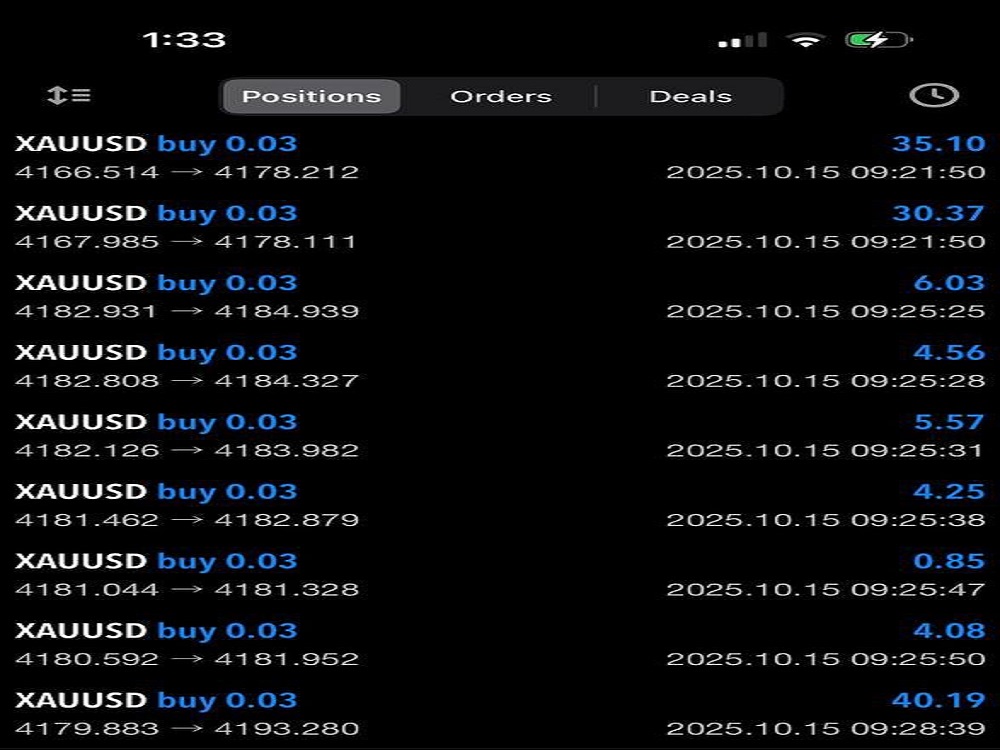Tap the timestamp 2025.10.15 09:25:28

826,381
